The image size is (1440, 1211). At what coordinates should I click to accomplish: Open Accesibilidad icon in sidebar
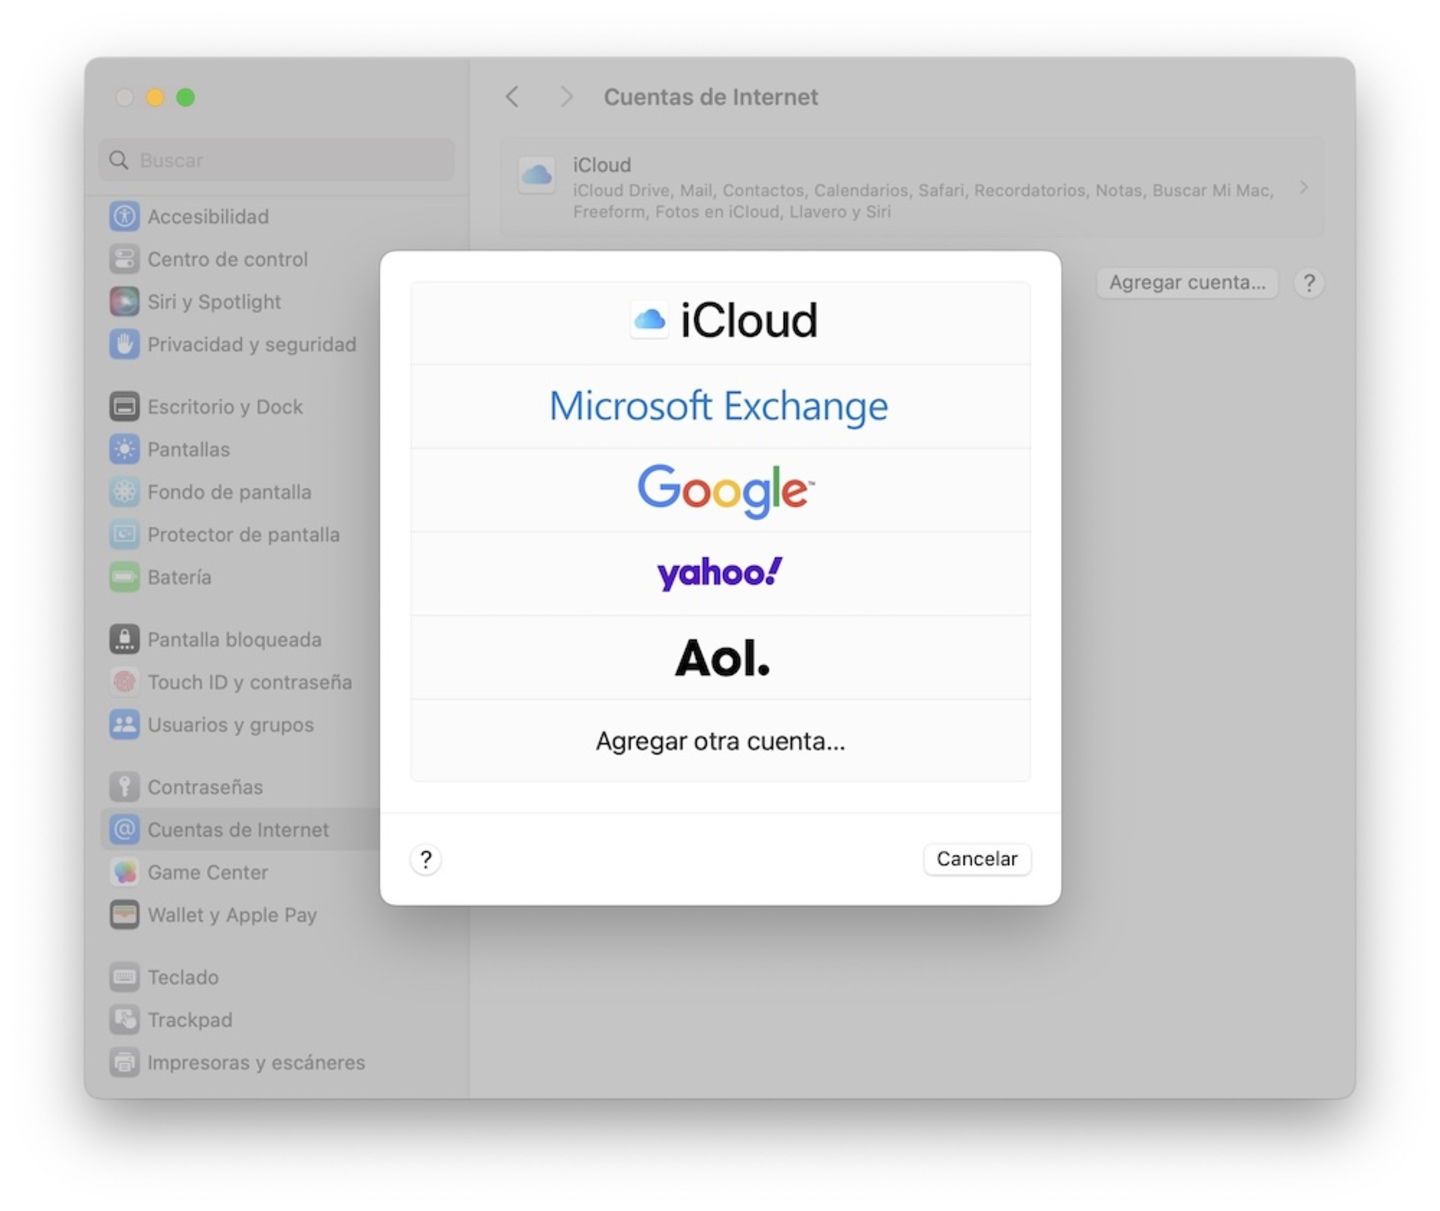[124, 216]
